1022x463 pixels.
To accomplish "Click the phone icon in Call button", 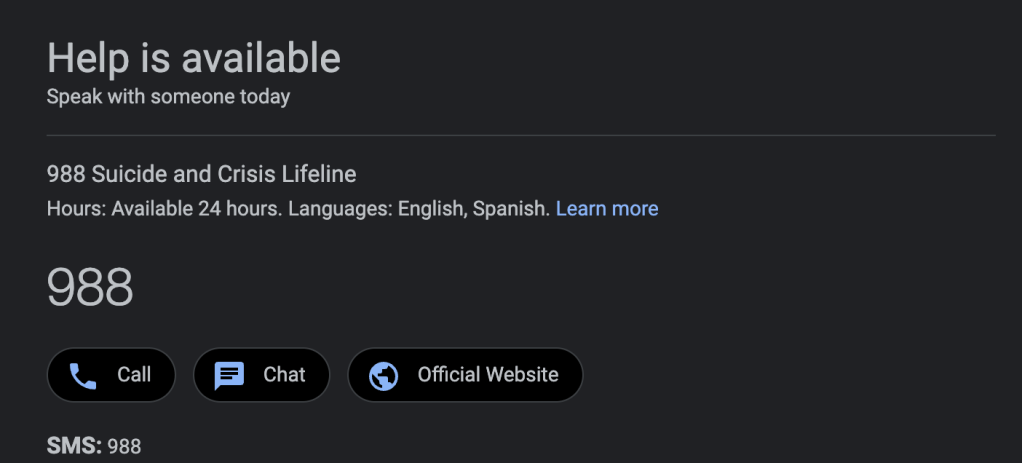I will click(83, 376).
